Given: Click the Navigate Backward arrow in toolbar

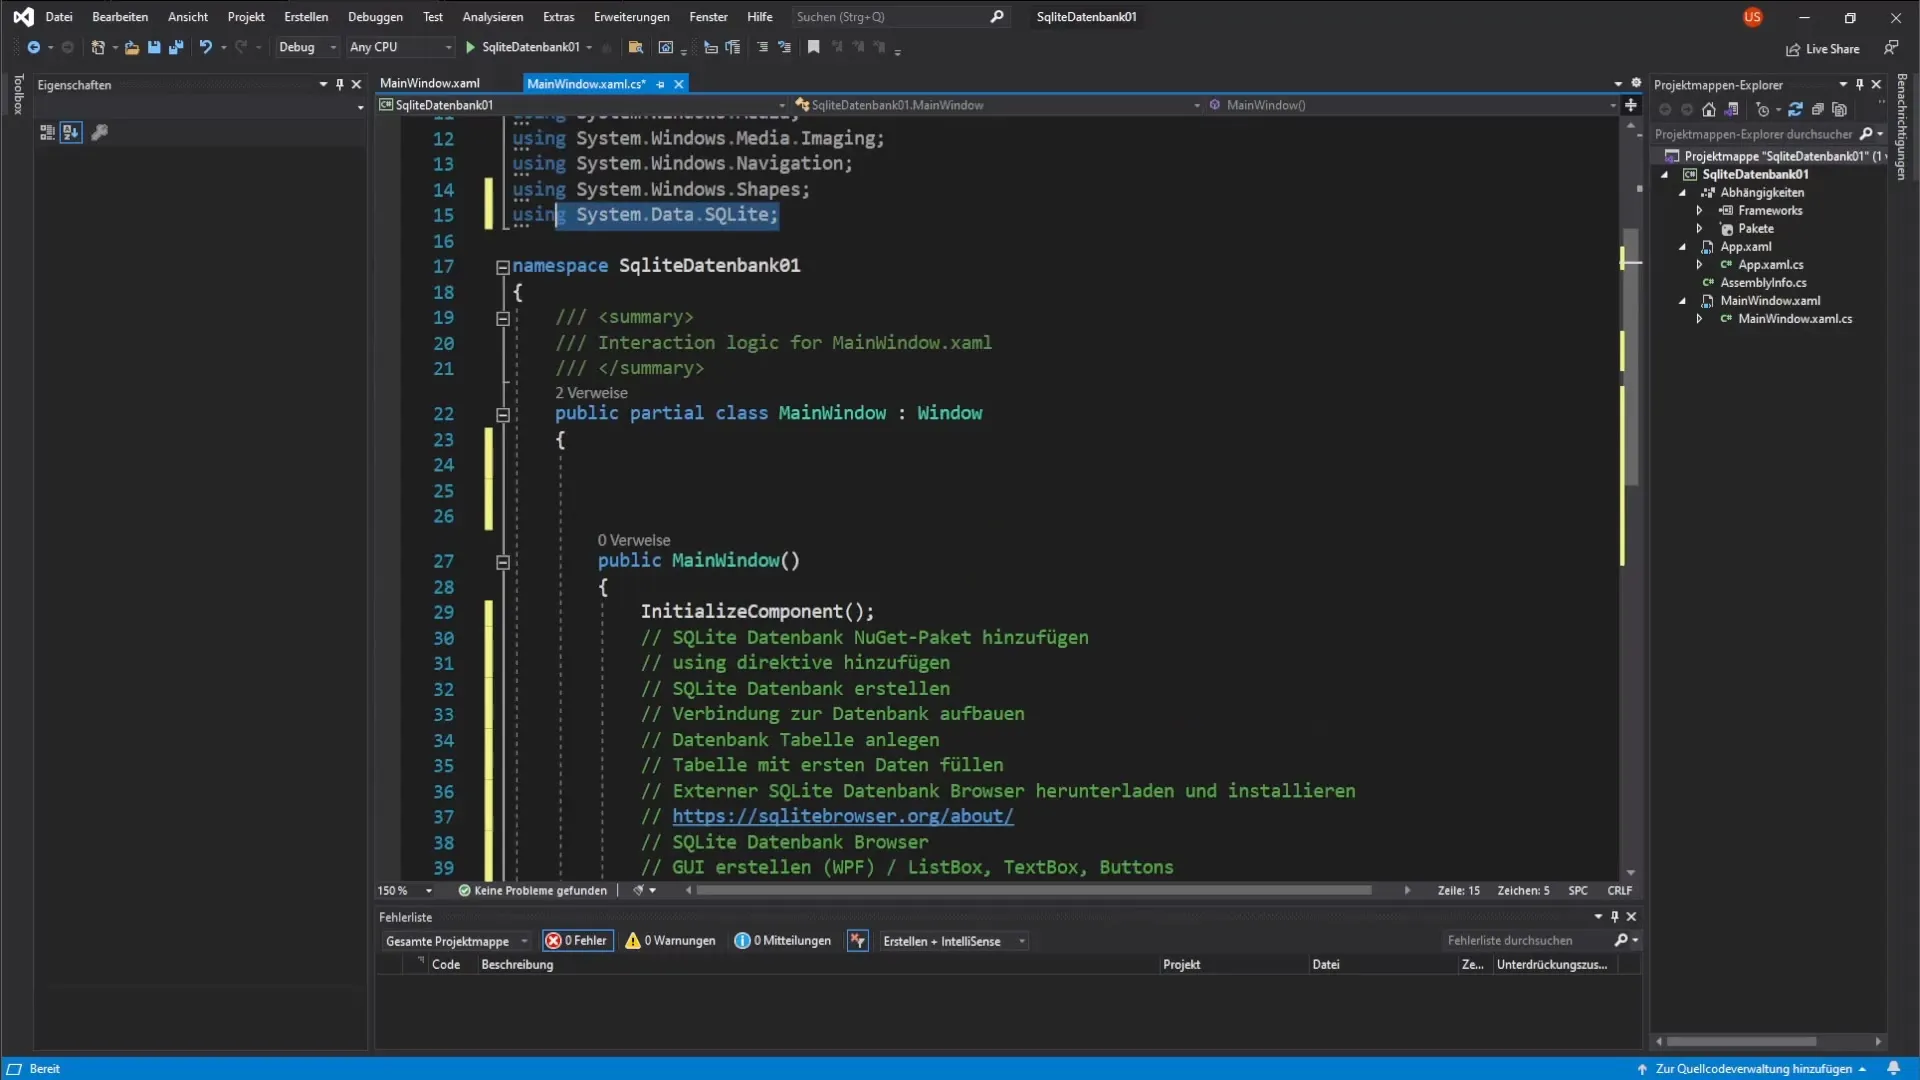Looking at the screenshot, I should point(33,47).
